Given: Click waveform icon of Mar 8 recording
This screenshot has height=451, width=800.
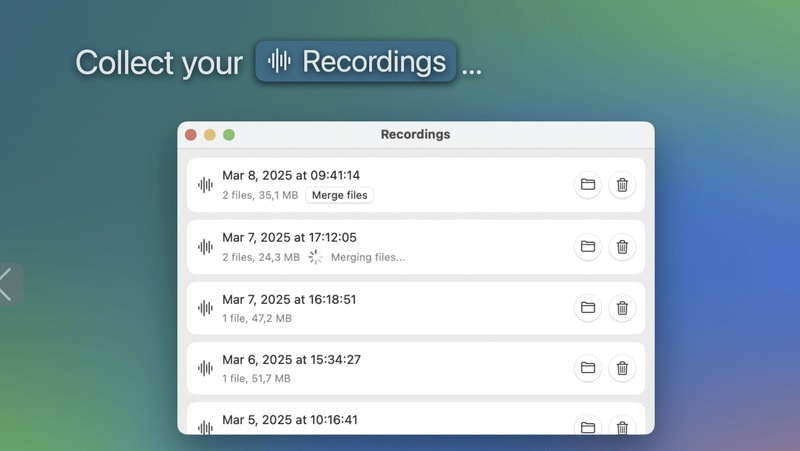Looking at the screenshot, I should click(205, 185).
